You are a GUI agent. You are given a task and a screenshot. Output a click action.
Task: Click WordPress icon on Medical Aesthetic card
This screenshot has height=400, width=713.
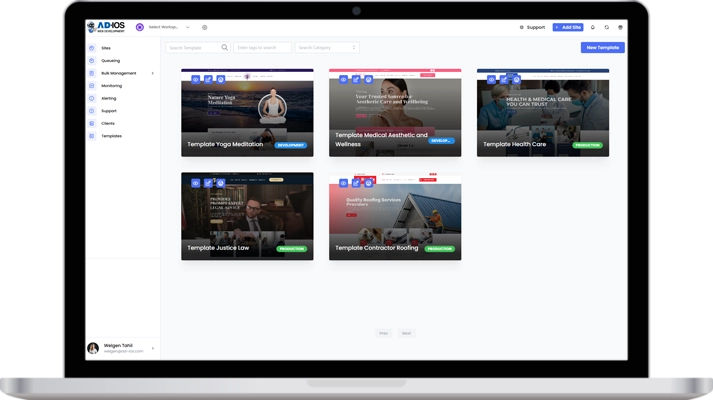point(368,80)
